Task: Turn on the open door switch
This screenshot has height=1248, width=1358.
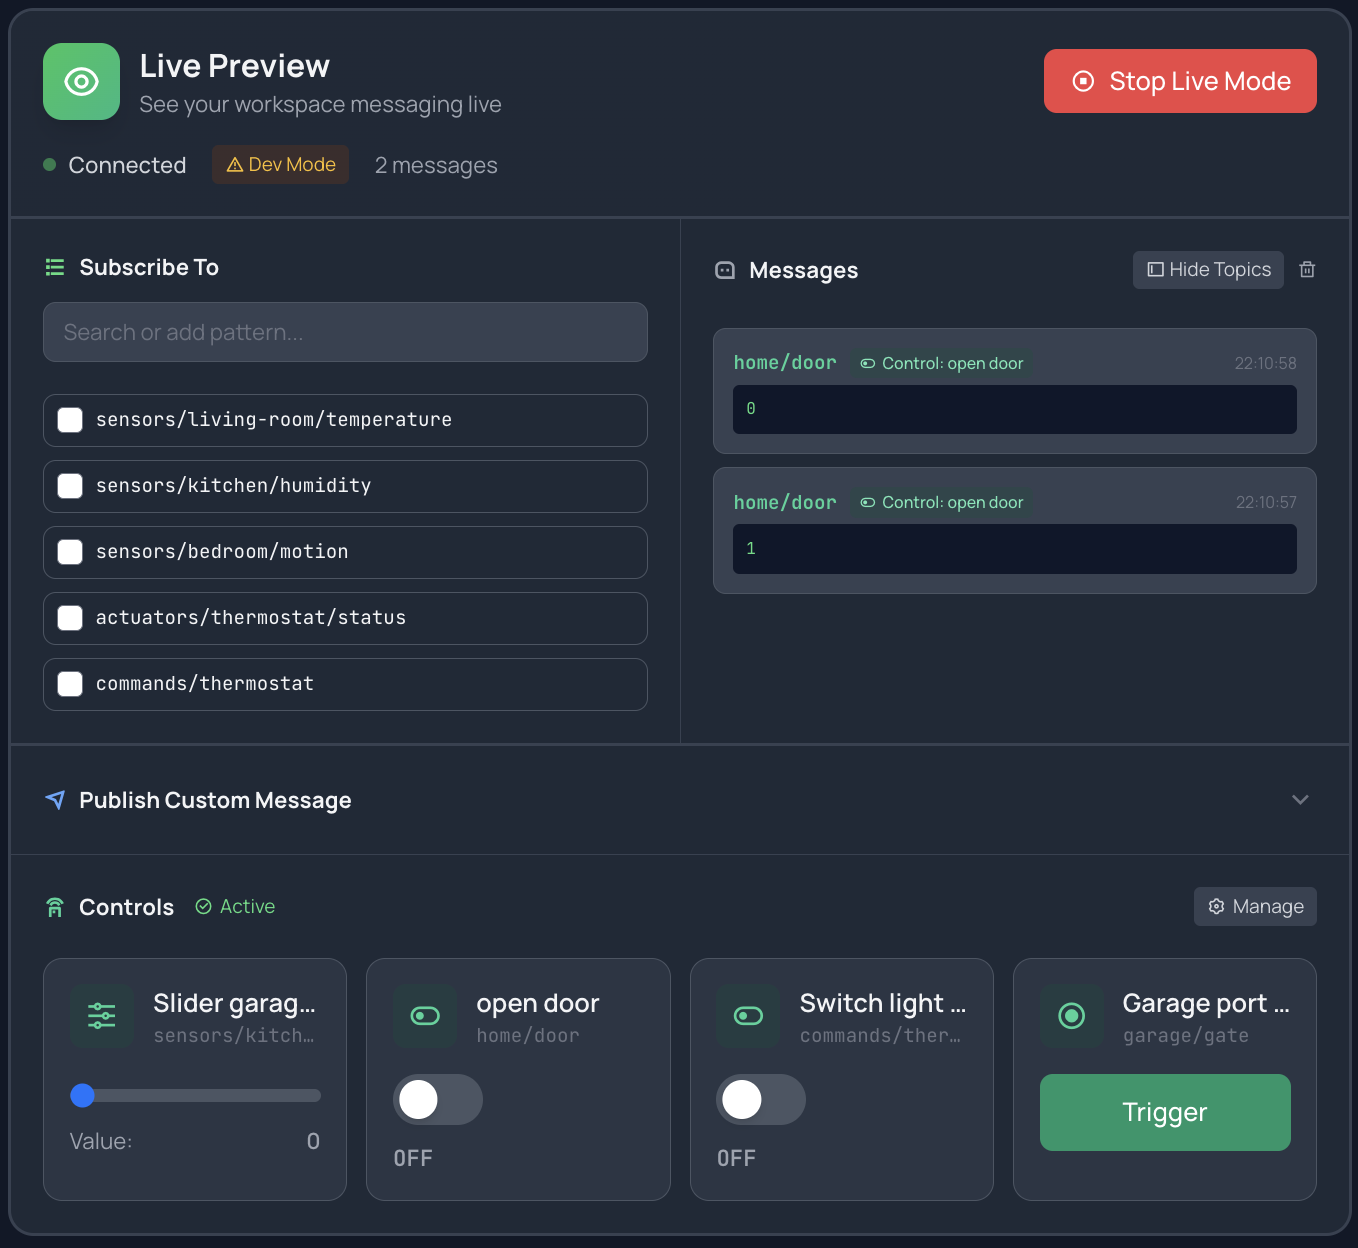Action: tap(438, 1100)
